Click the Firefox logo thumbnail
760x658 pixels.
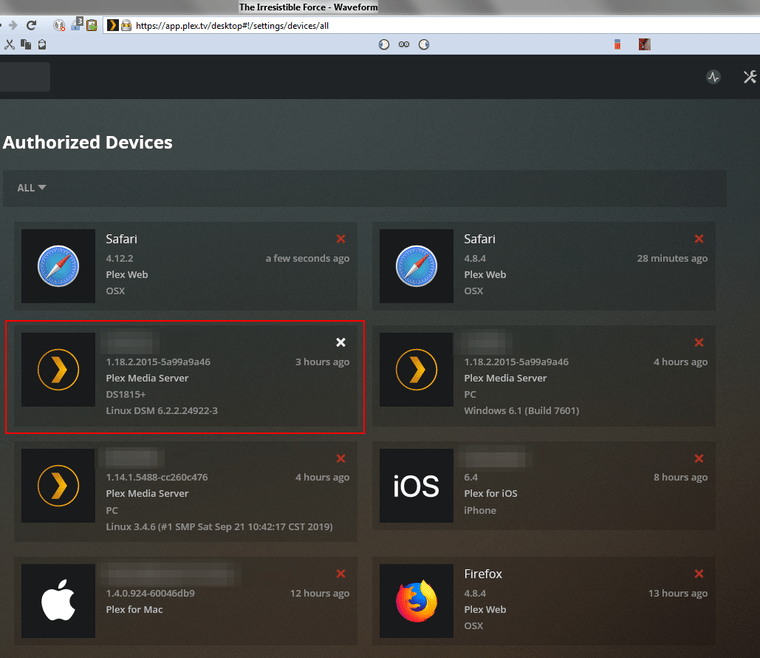[x=416, y=601]
